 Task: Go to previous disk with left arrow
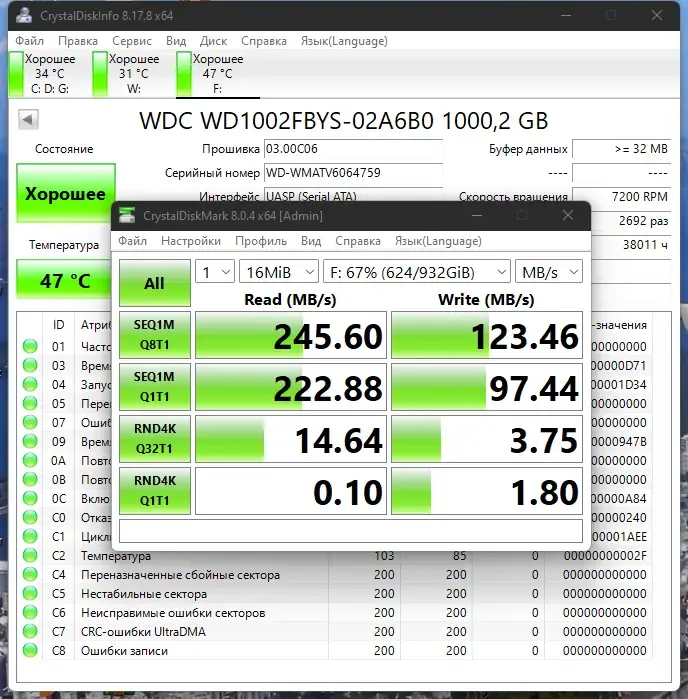[28, 119]
